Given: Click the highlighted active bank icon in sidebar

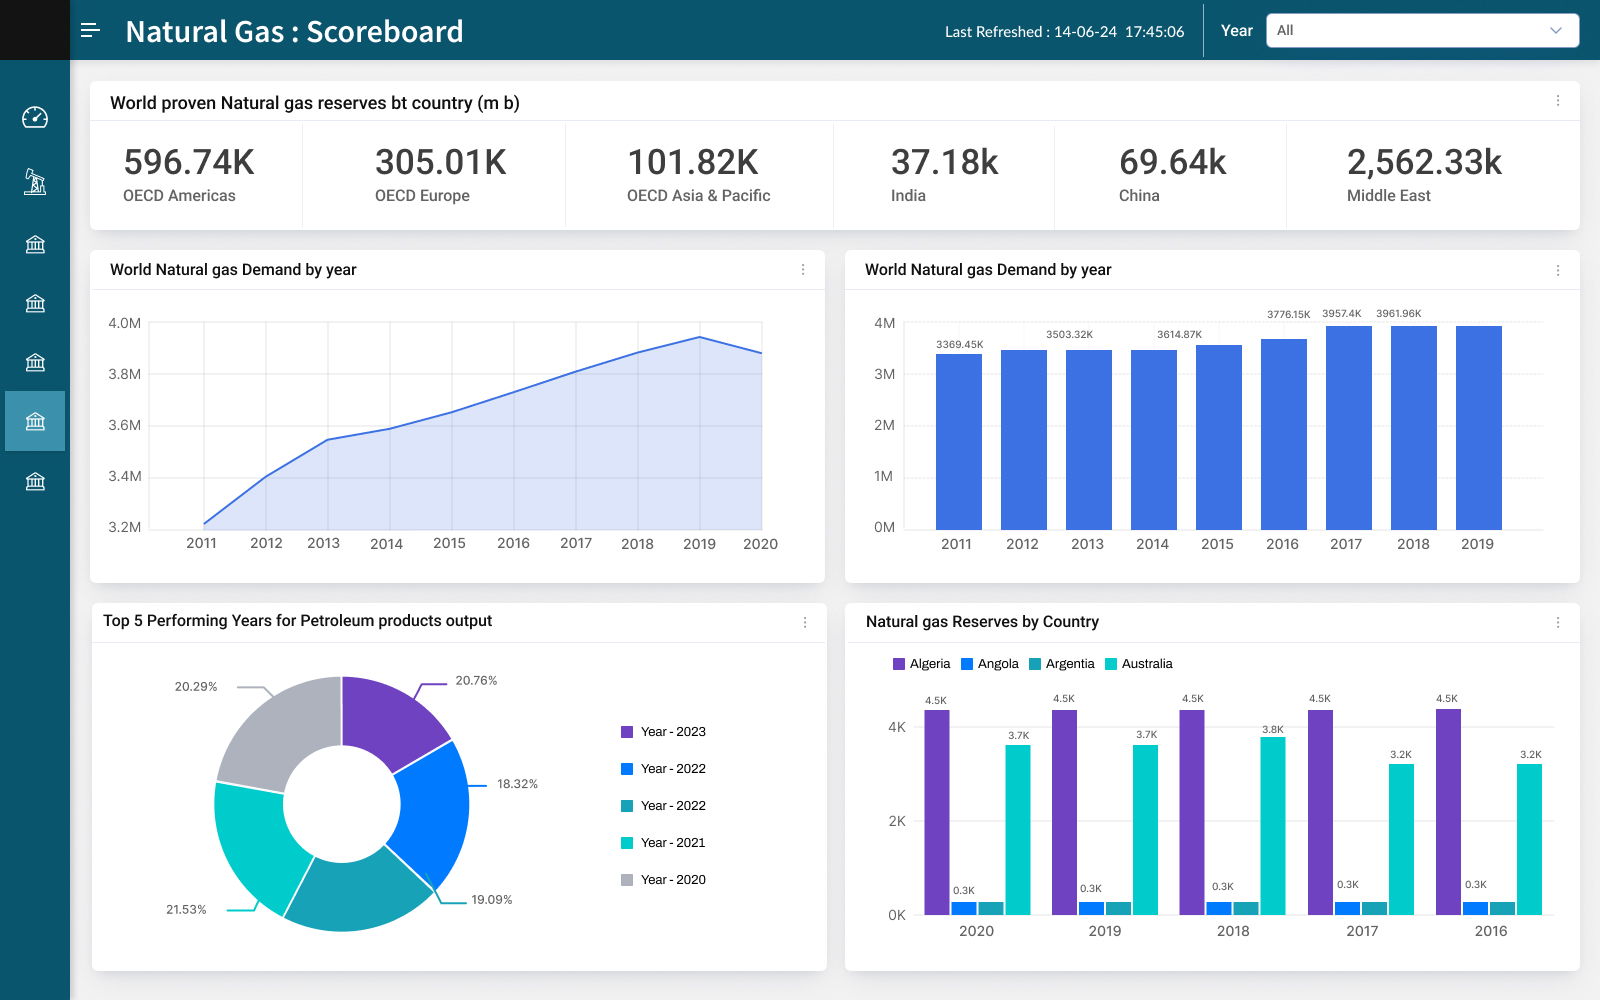Looking at the screenshot, I should 35,421.
